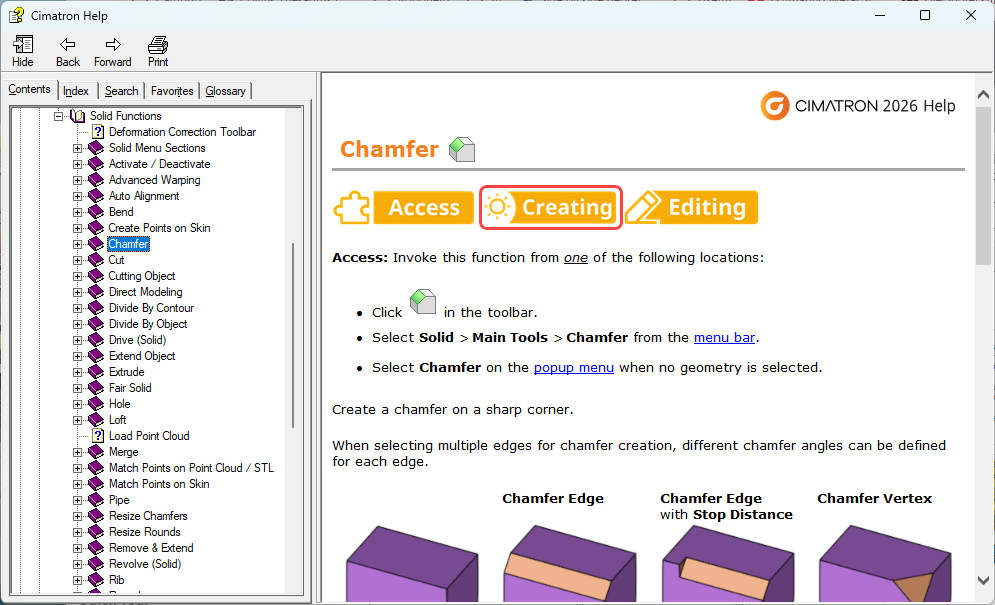The height and width of the screenshot is (605, 995).
Task: Open the Search tab
Action: point(121,91)
